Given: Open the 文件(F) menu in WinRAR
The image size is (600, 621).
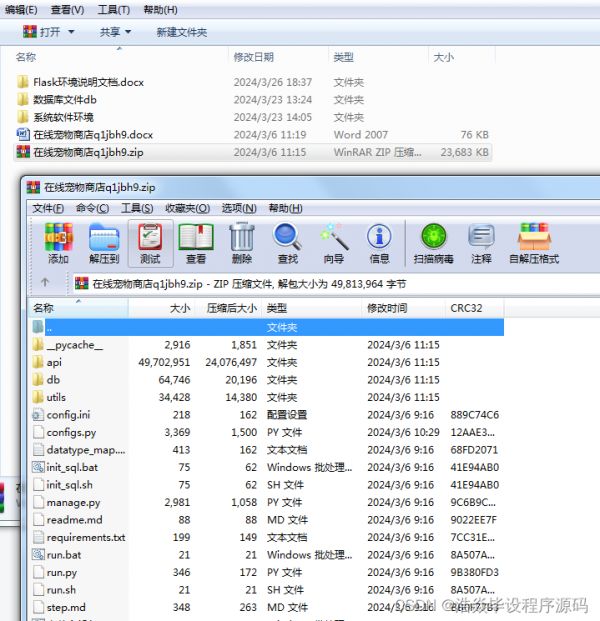Looking at the screenshot, I should click(x=48, y=208).
